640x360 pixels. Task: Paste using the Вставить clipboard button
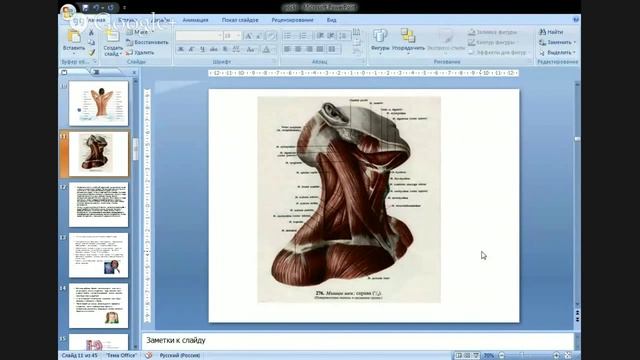pos(74,41)
